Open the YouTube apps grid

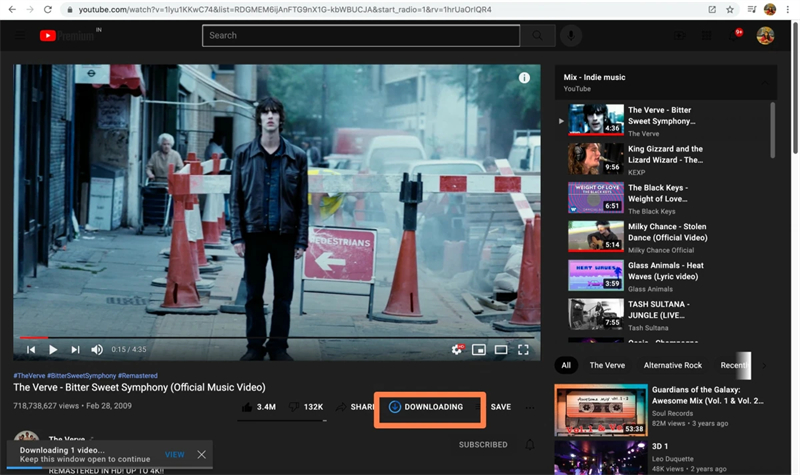707,35
